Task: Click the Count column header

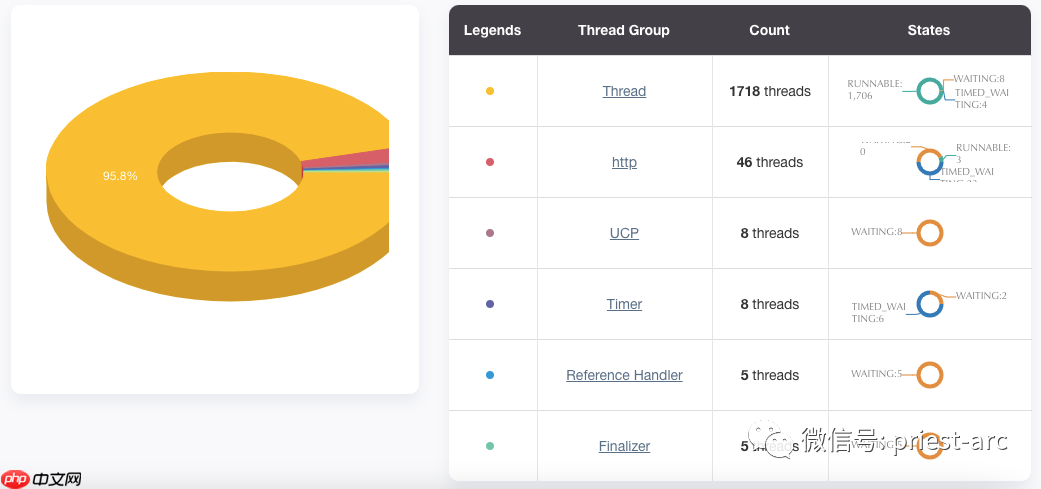Action: click(x=769, y=31)
